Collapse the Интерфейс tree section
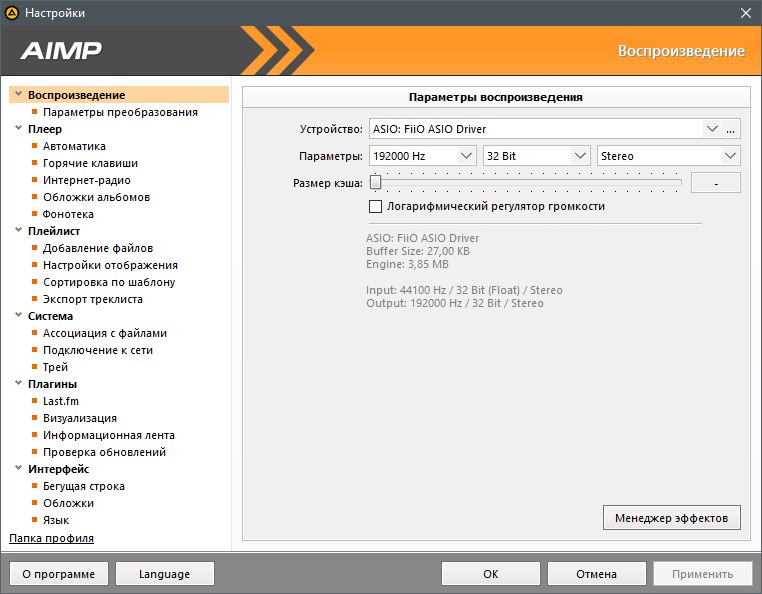This screenshot has height=594, width=762. [x=18, y=469]
